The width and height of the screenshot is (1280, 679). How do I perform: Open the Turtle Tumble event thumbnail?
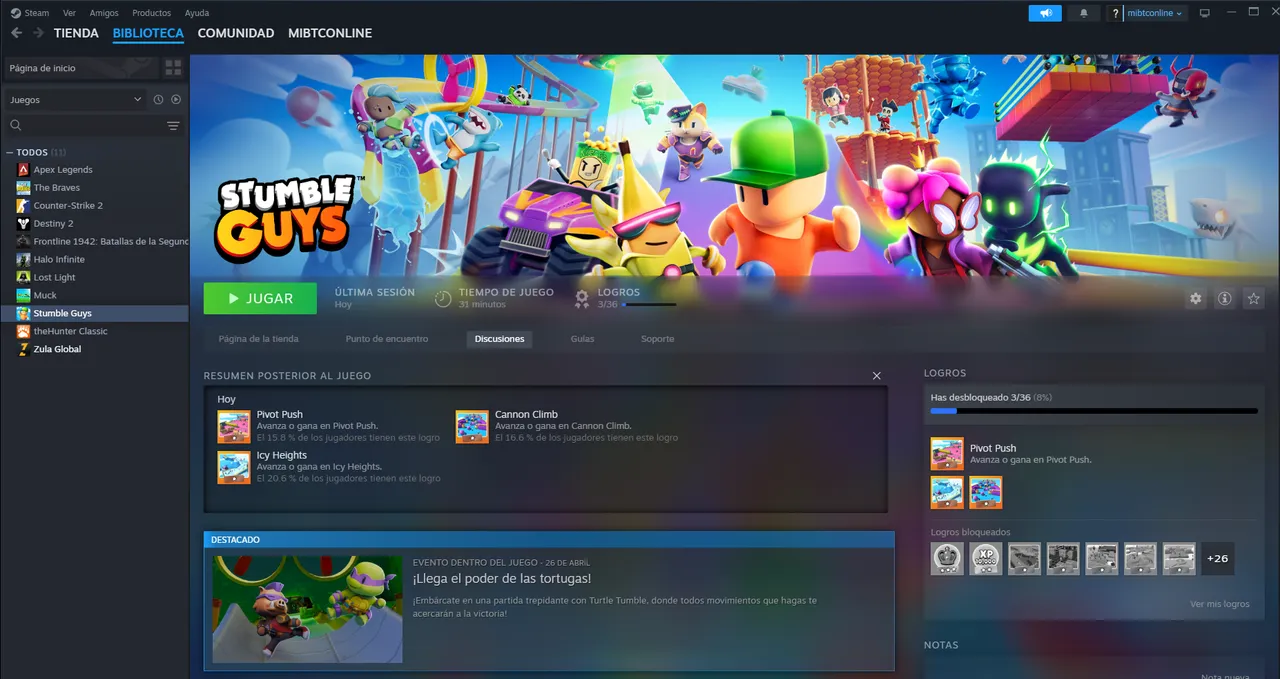pyautogui.click(x=307, y=609)
